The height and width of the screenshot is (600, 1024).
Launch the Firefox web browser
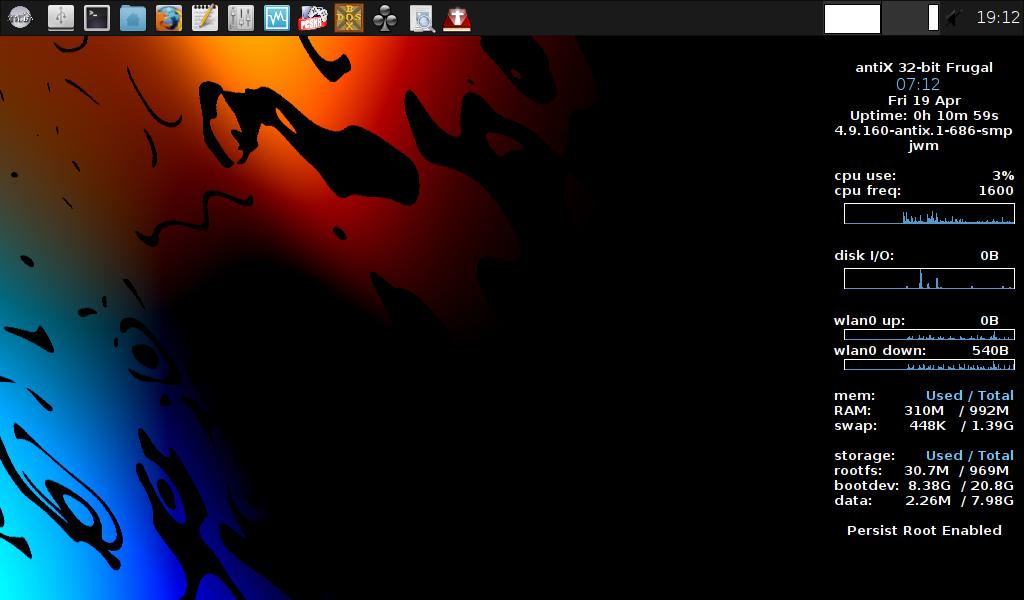pyautogui.click(x=168, y=18)
